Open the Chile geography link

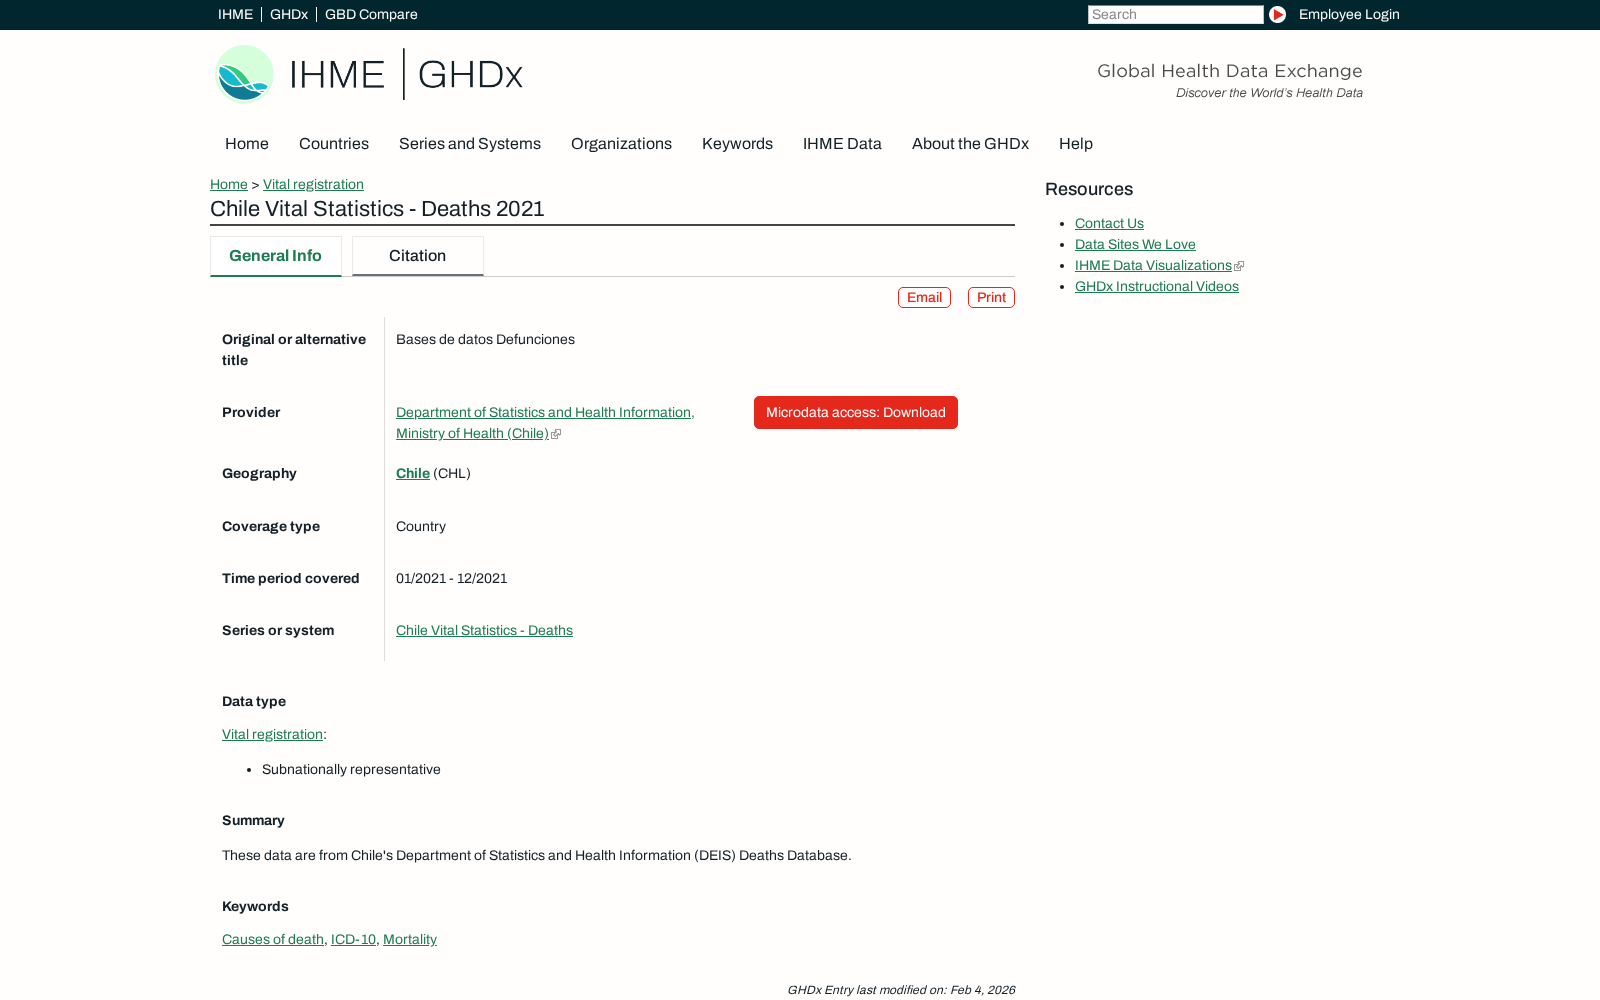(x=413, y=474)
